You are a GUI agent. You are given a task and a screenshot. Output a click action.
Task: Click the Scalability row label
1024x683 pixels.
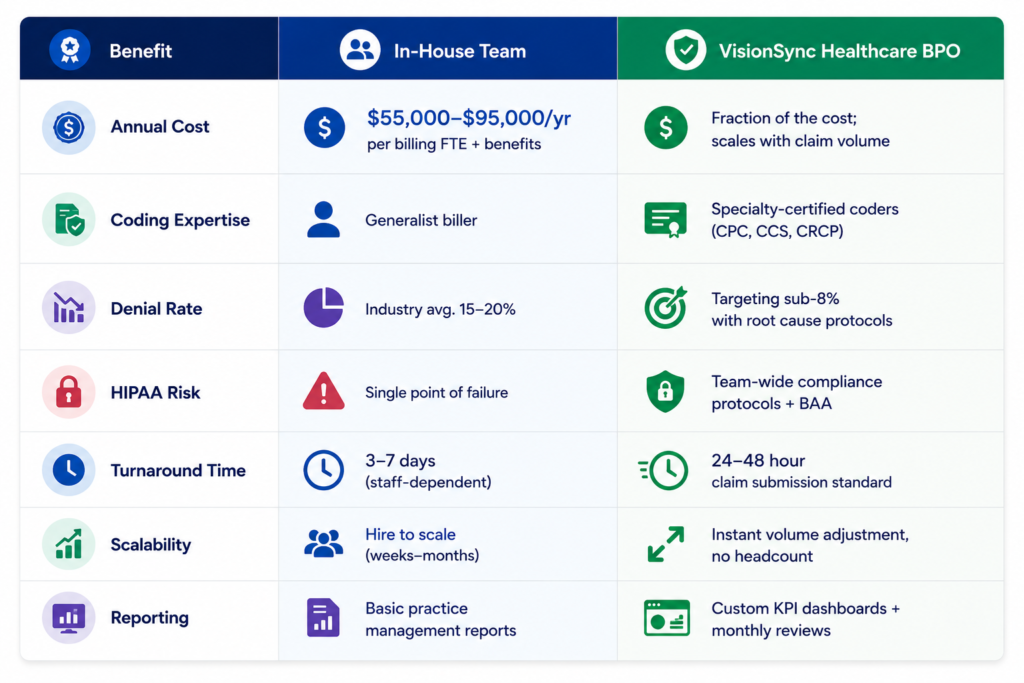click(x=151, y=545)
